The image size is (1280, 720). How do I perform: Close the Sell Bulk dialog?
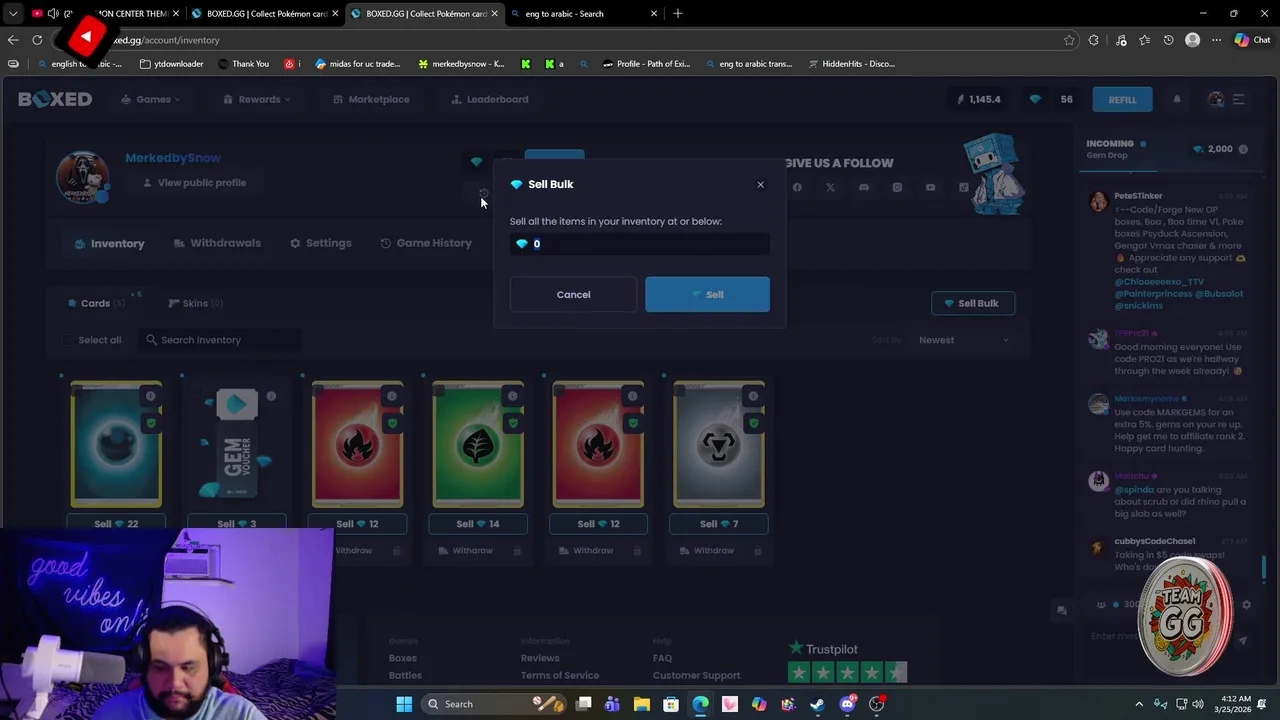[x=760, y=184]
